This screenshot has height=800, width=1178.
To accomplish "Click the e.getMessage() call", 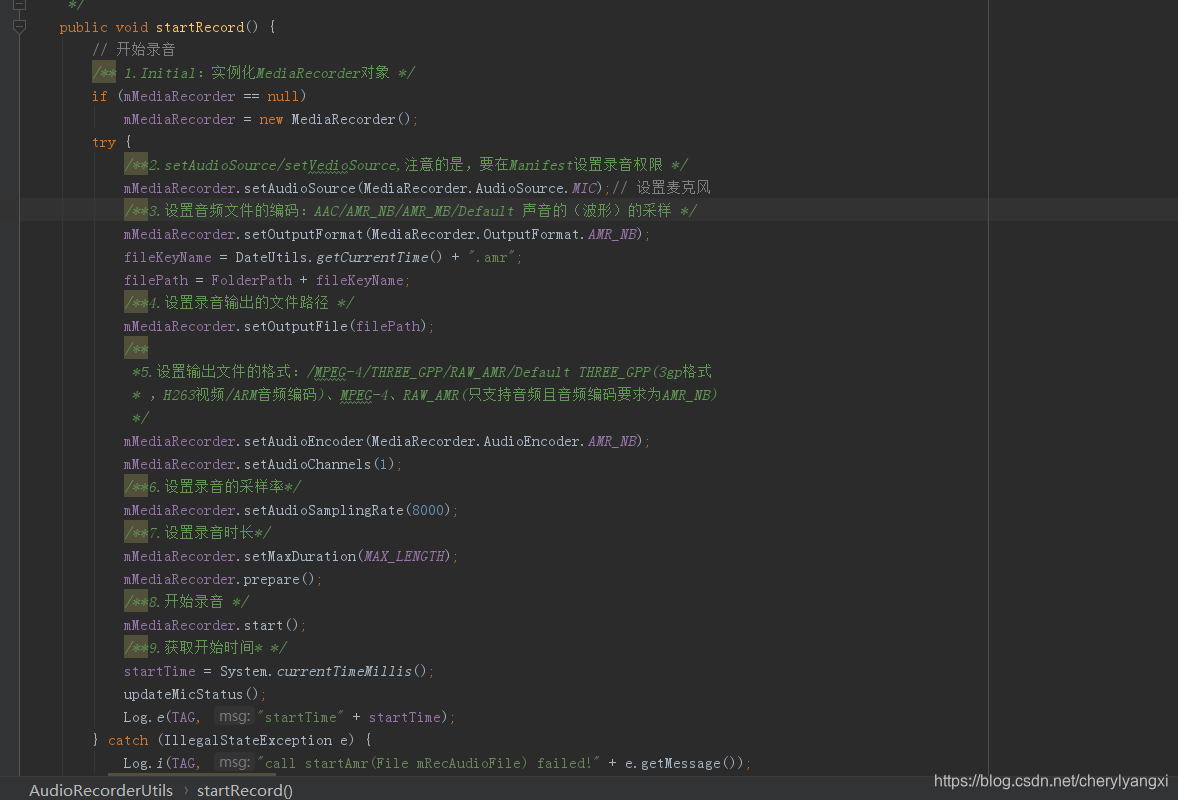I will coord(681,763).
